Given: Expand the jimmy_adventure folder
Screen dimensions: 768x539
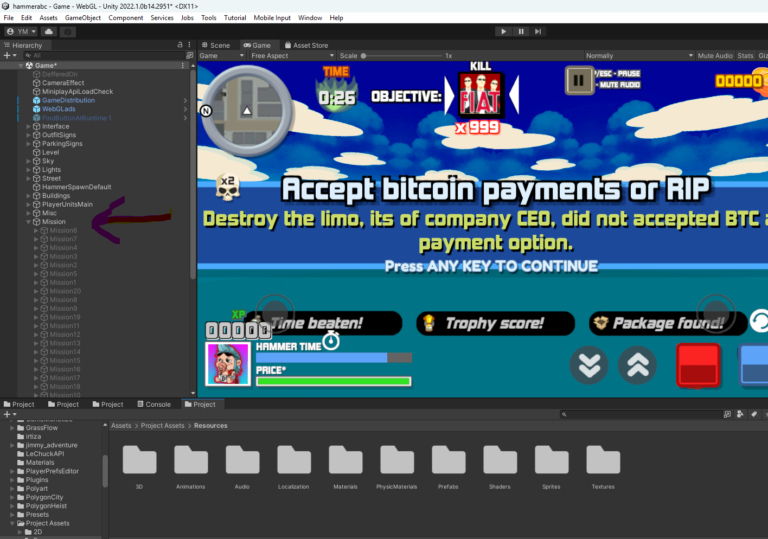Looking at the screenshot, I should 12,445.
